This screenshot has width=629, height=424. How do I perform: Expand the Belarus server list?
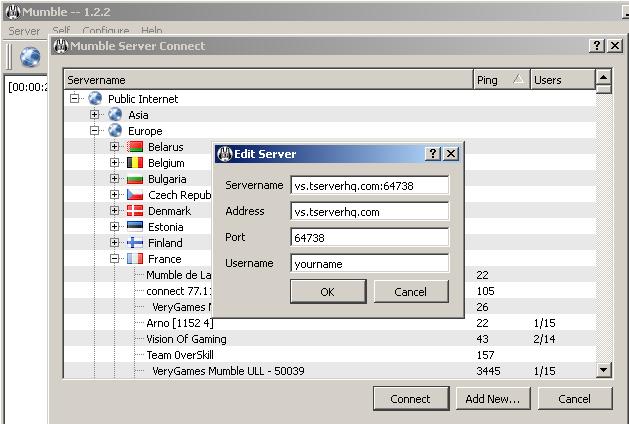tap(115, 146)
